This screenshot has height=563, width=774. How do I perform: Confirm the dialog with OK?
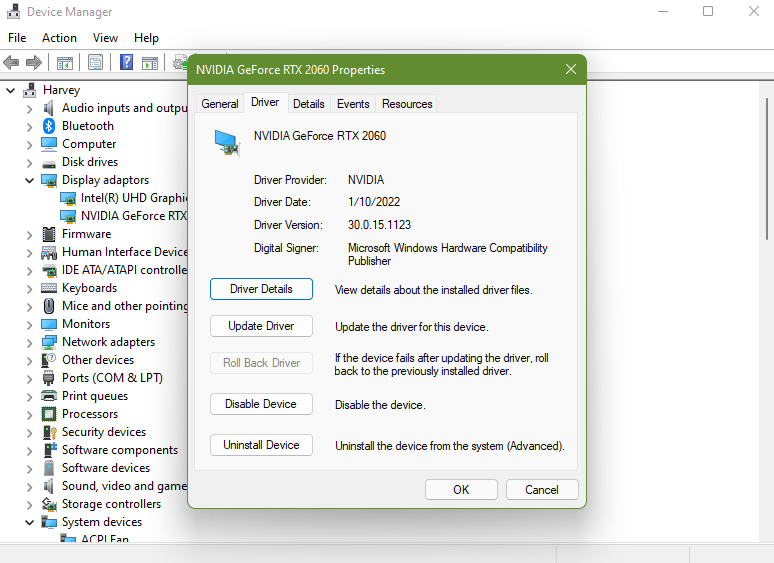point(461,489)
